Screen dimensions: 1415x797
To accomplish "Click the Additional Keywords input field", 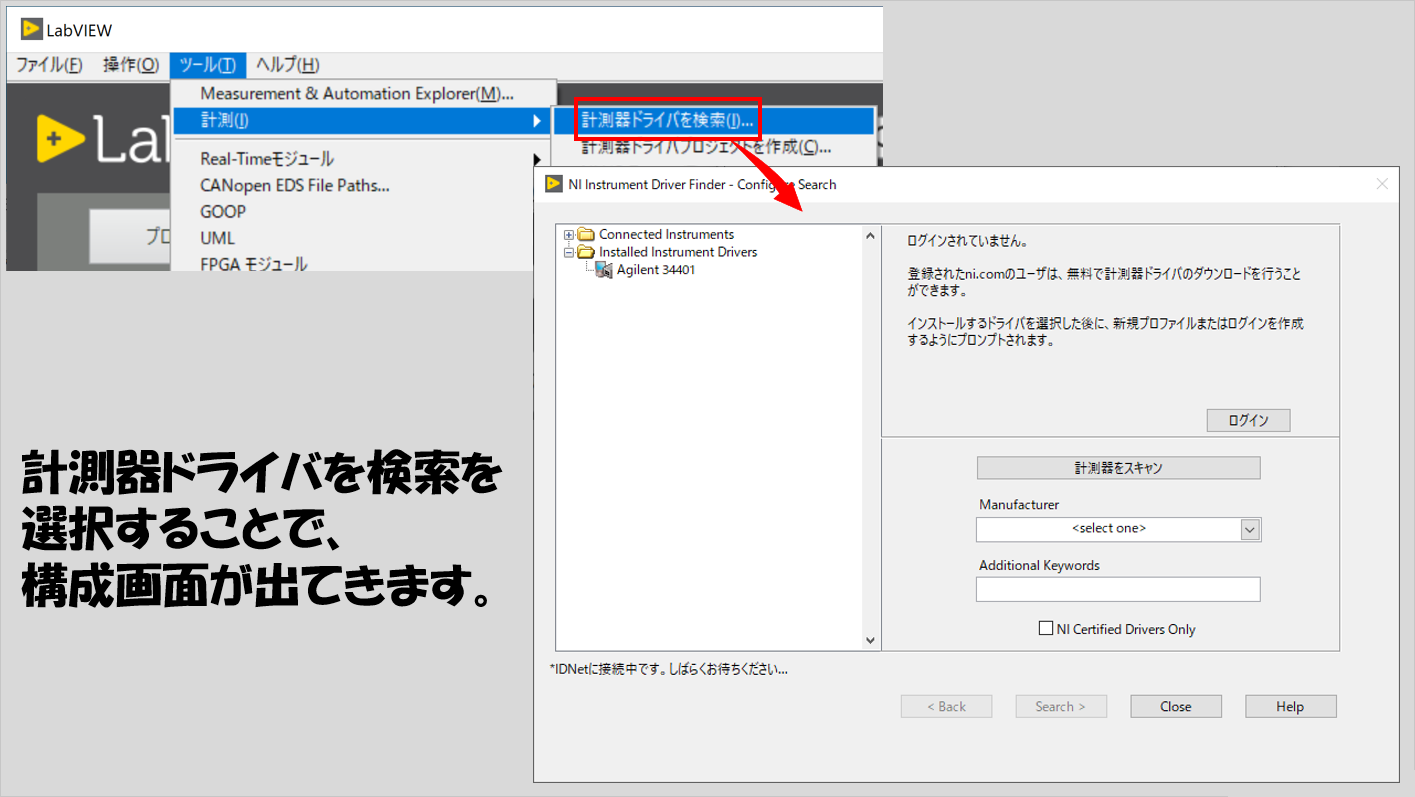I will click(1118, 589).
